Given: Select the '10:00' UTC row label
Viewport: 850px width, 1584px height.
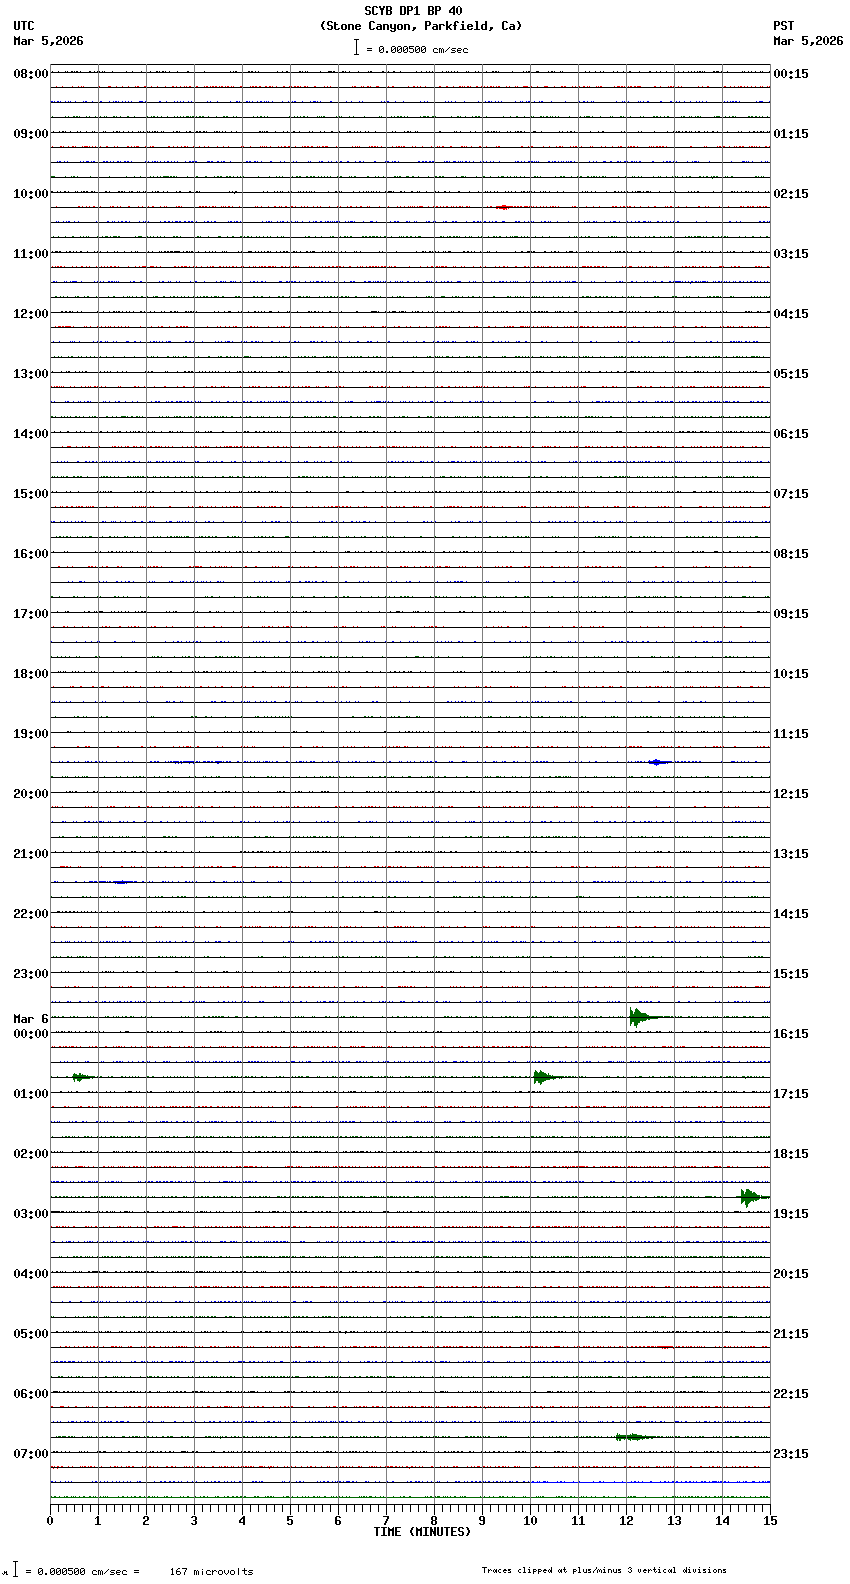Looking at the screenshot, I should 31,194.
